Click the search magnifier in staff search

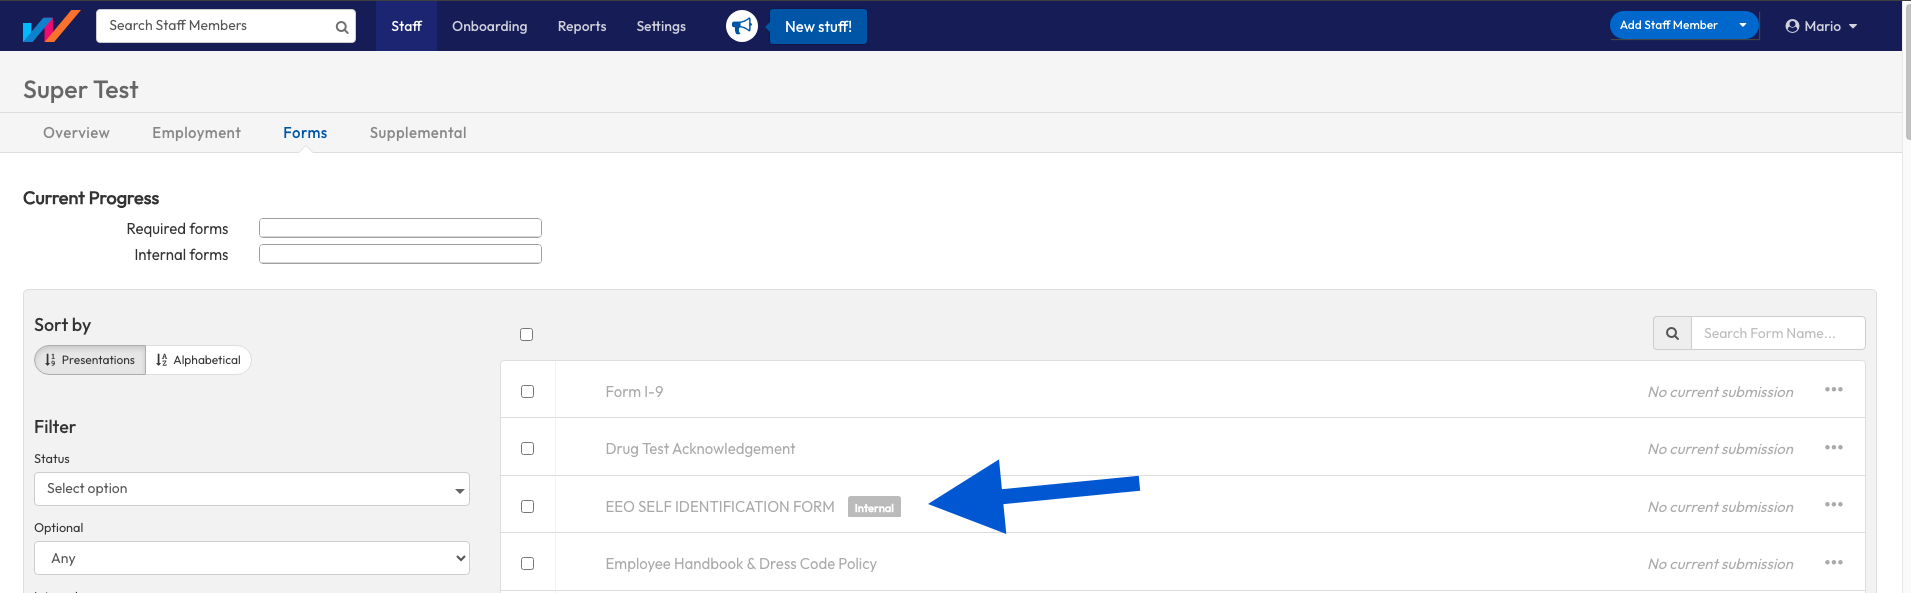click(342, 27)
